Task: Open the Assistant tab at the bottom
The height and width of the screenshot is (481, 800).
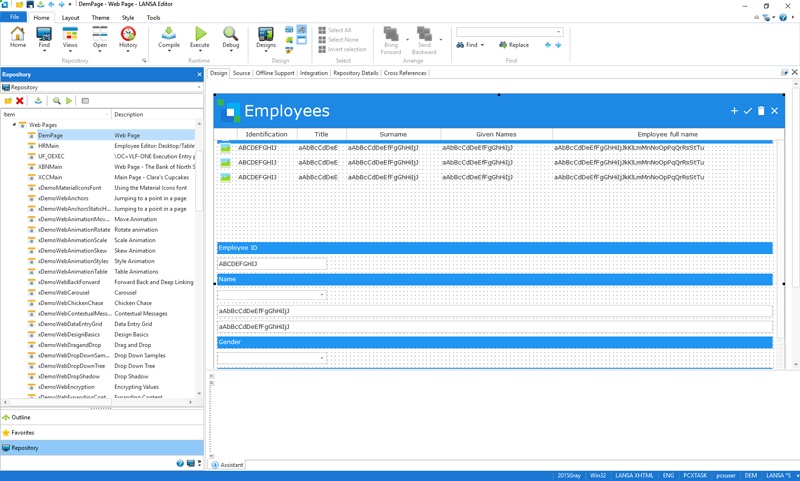Action: pyautogui.click(x=228, y=465)
